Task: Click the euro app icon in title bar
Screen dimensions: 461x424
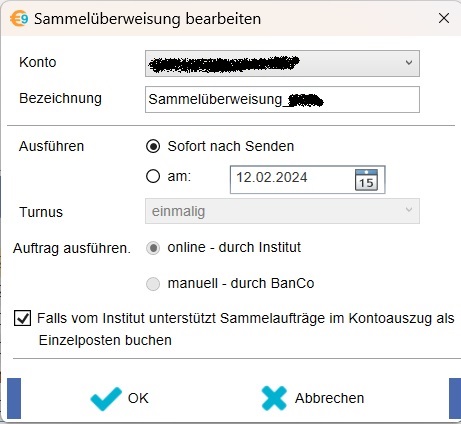Action: [x=19, y=19]
